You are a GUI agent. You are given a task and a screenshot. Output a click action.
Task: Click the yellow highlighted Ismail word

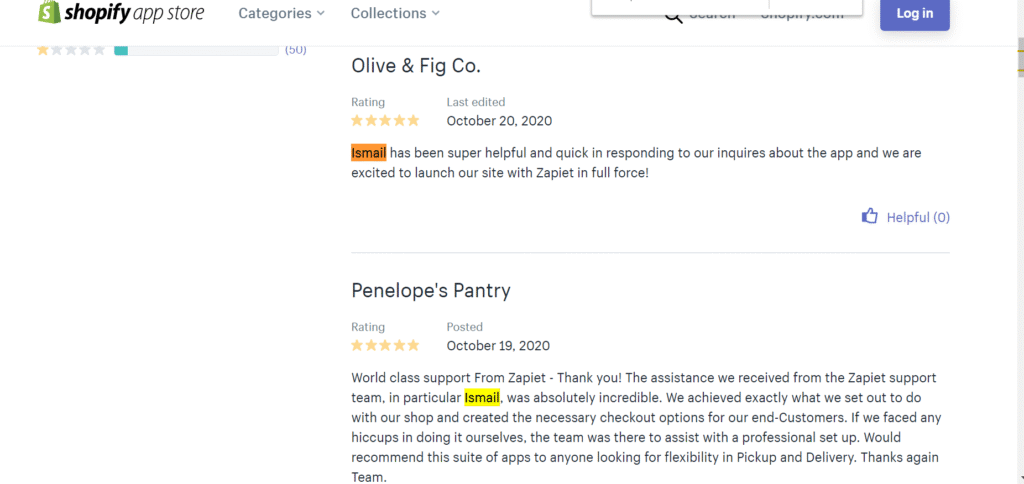click(481, 398)
